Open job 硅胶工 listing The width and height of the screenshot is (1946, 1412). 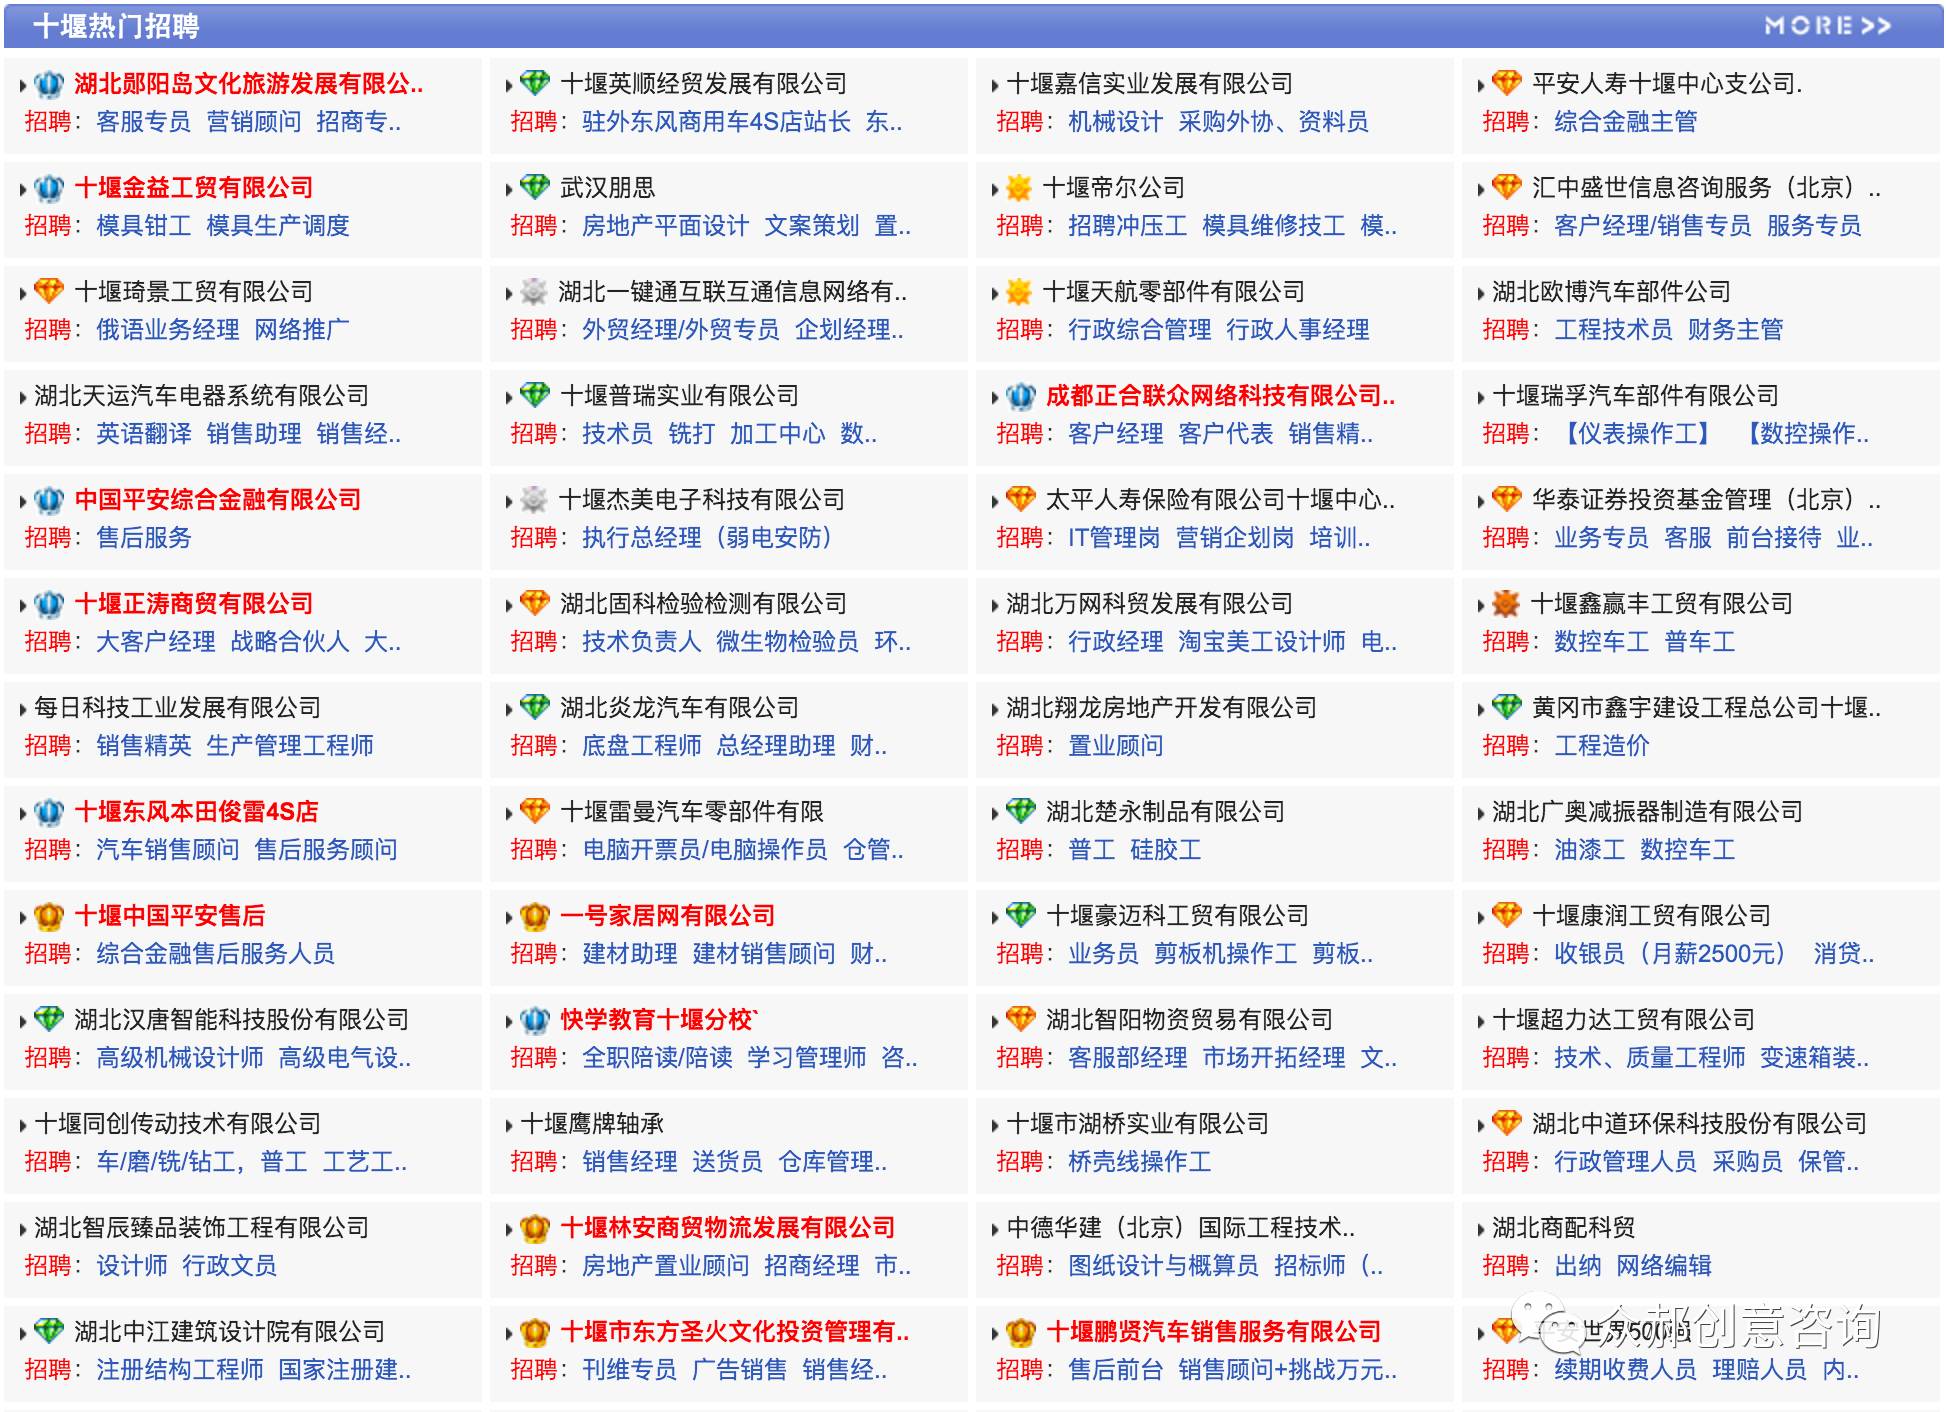[x=1165, y=850]
